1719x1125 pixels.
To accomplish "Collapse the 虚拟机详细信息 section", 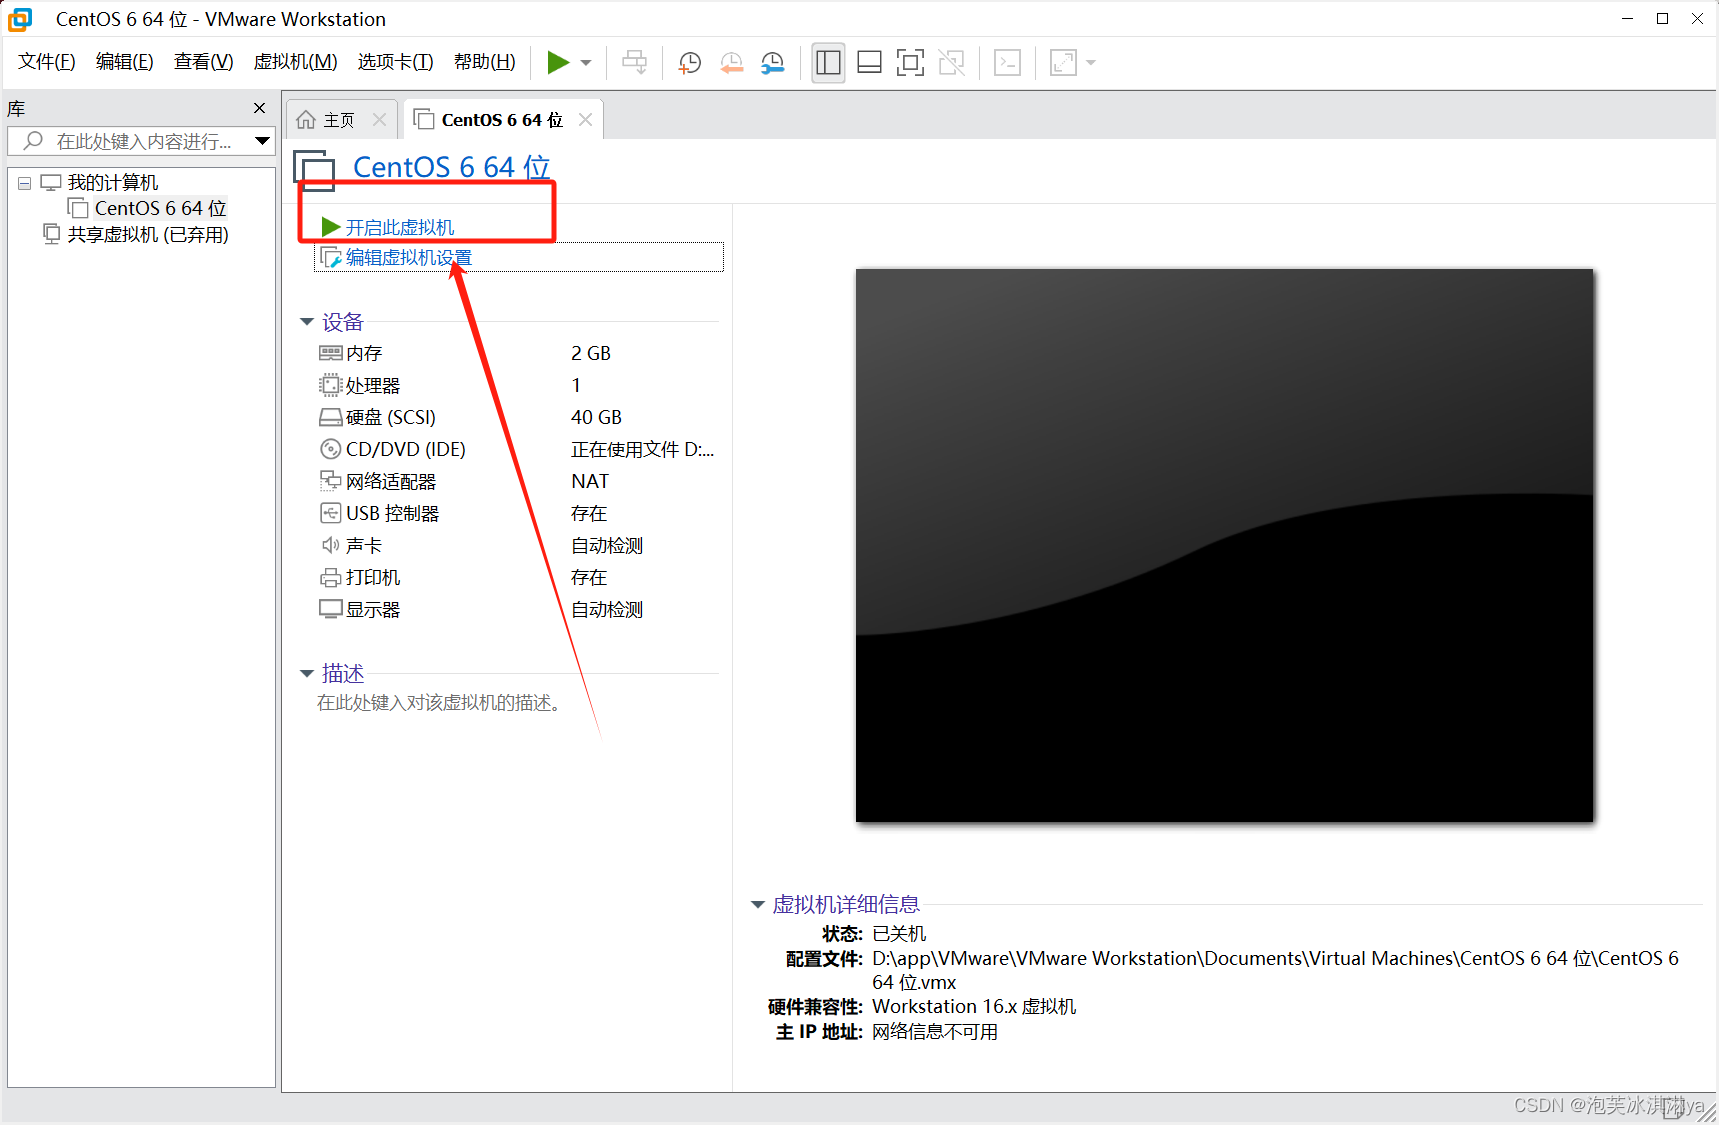I will pyautogui.click(x=758, y=905).
